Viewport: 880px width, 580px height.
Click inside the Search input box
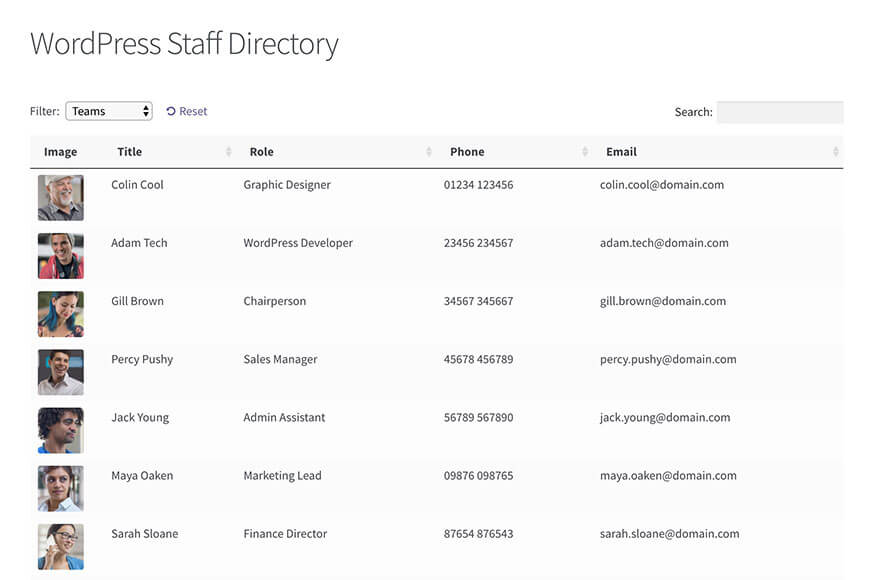tap(780, 112)
